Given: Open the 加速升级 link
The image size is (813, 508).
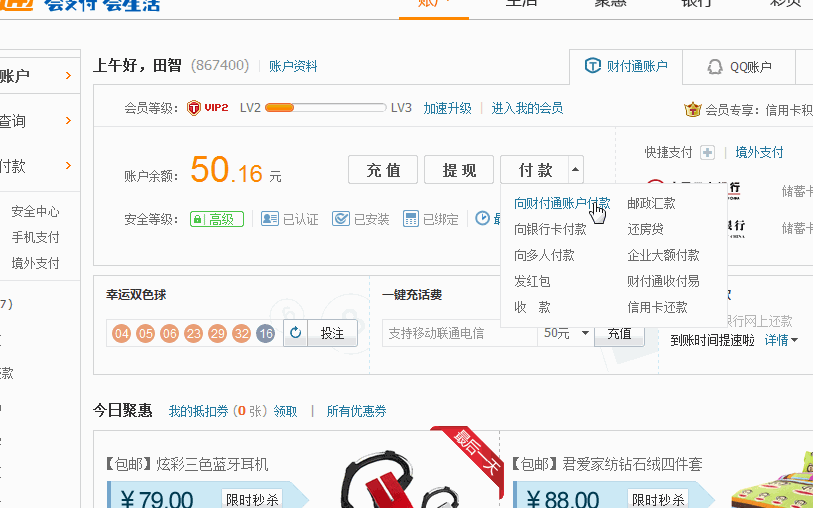Looking at the screenshot, I should coord(447,108).
